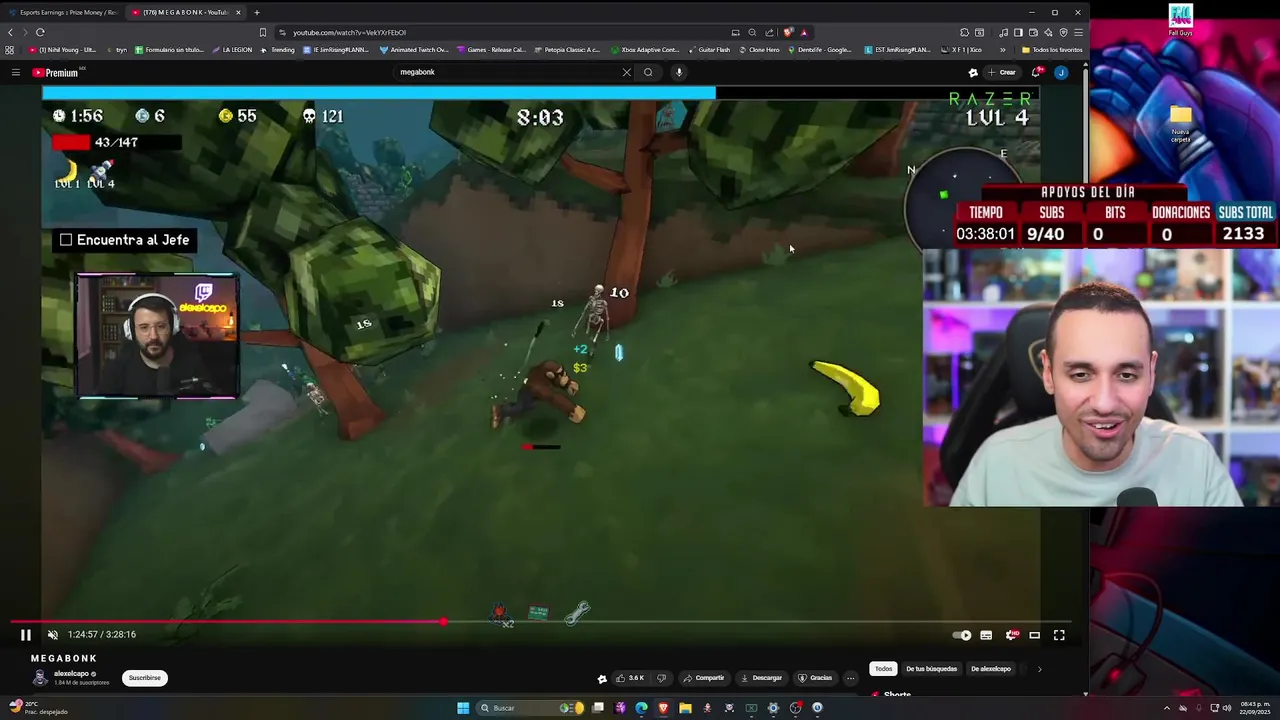Dislike the video
This screenshot has width=1280, height=720.
[x=661, y=678]
